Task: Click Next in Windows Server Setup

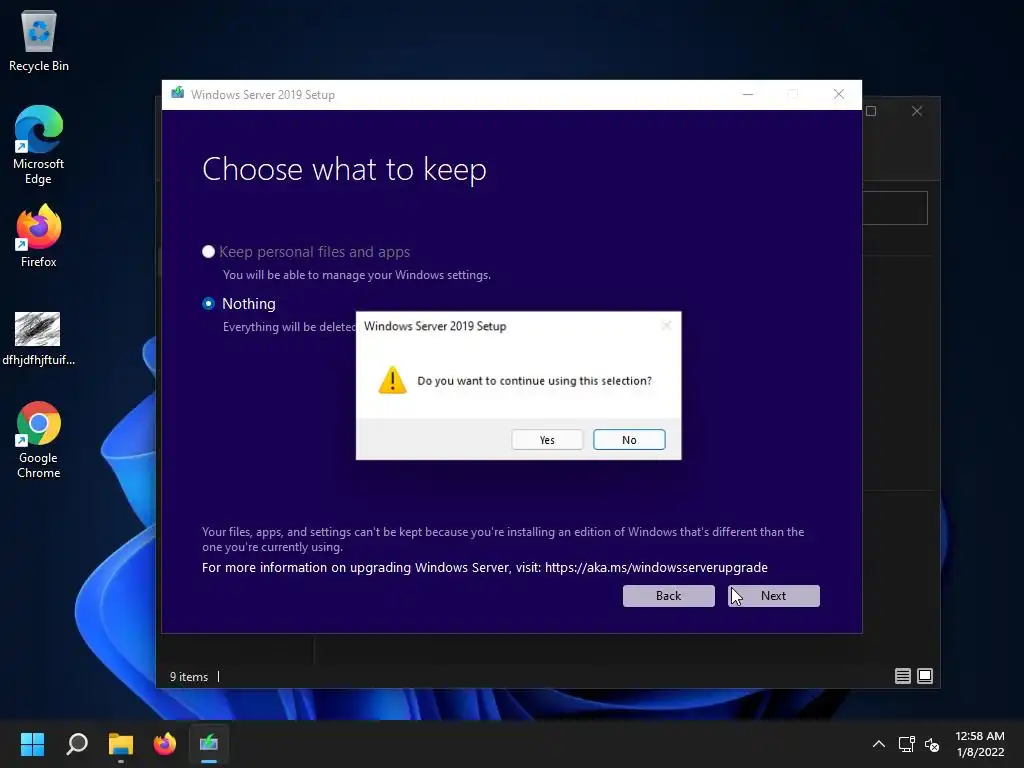Action: point(773,596)
